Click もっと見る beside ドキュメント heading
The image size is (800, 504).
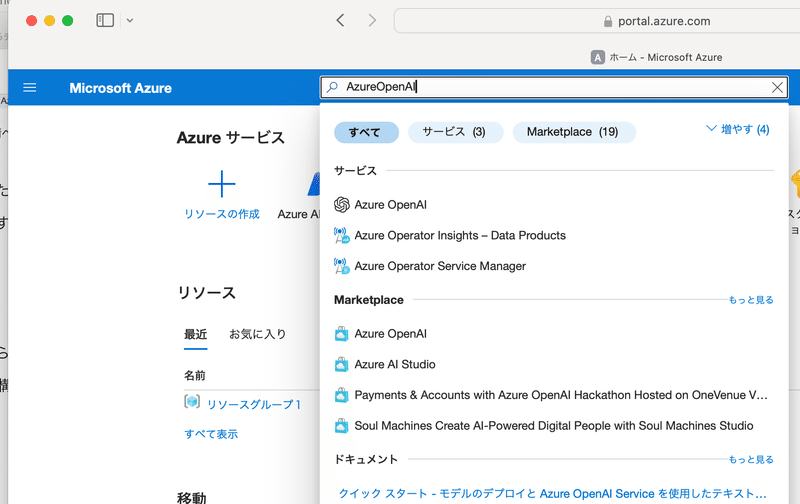pyautogui.click(x=751, y=460)
